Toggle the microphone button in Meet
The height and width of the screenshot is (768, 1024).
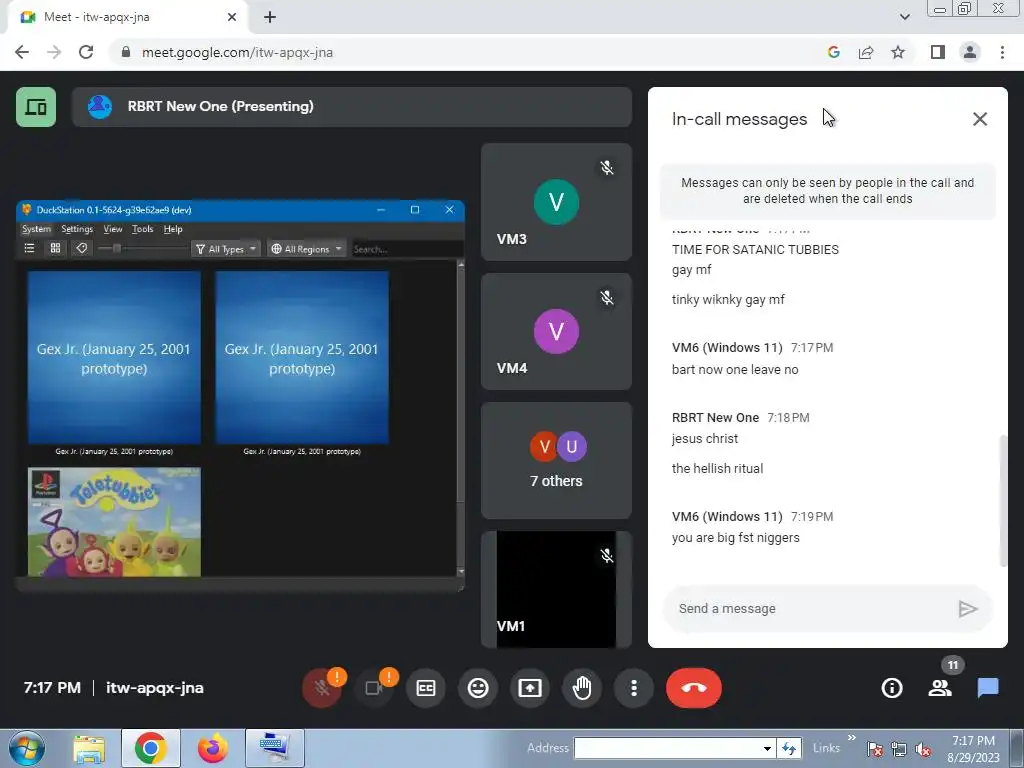[x=322, y=688]
